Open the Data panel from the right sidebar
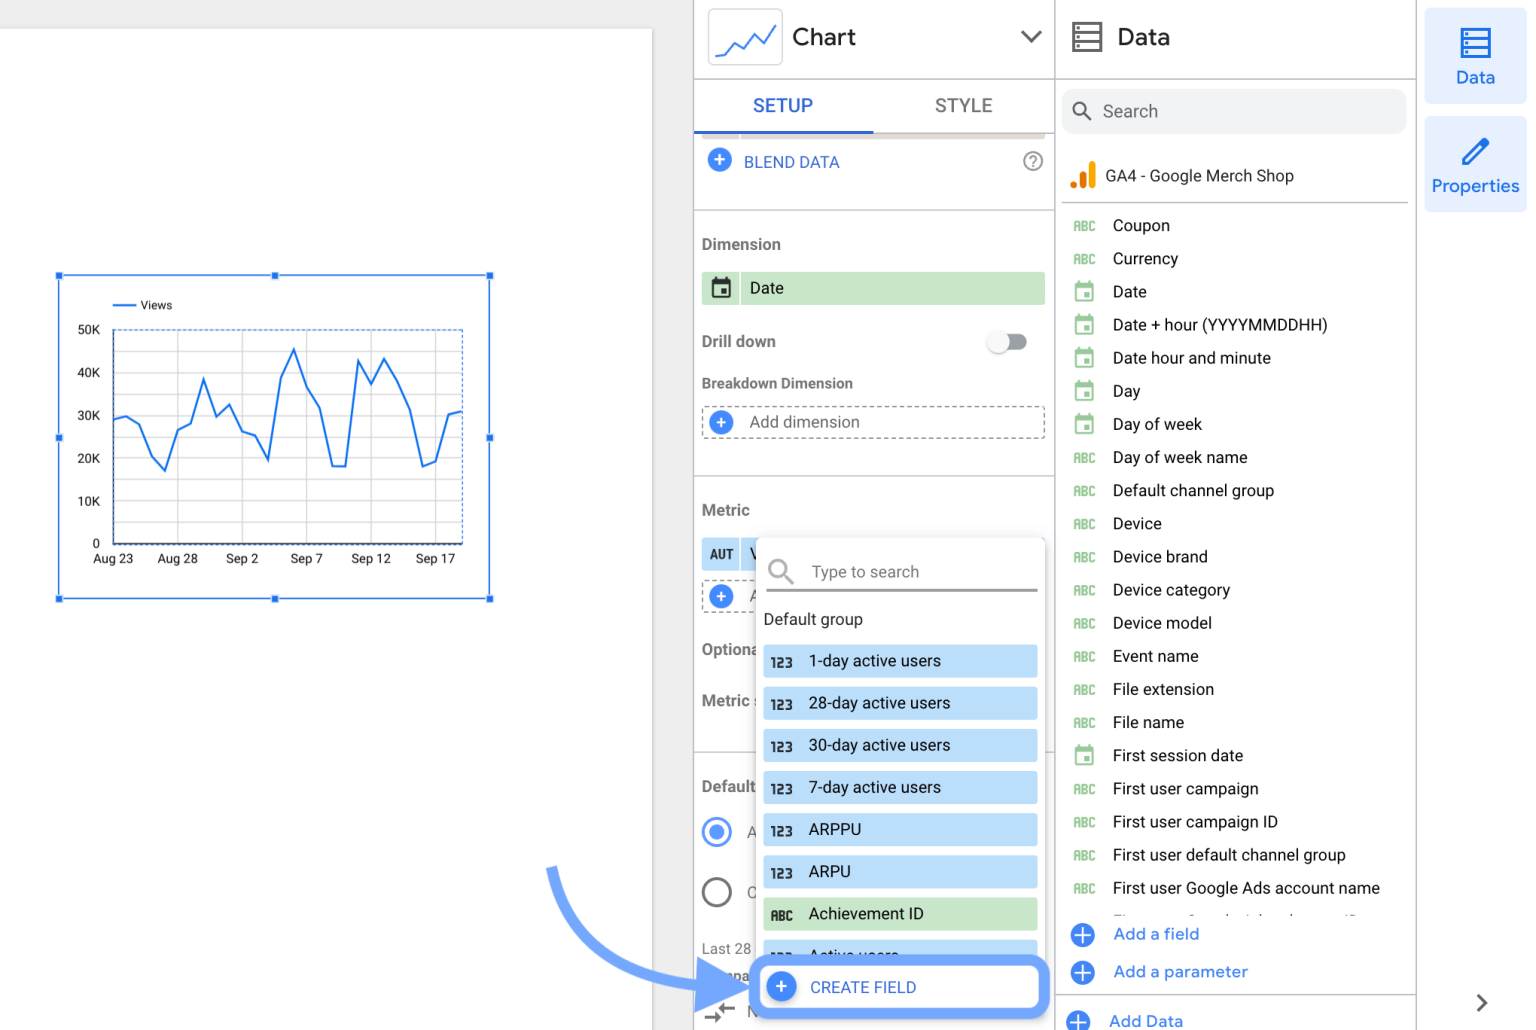The height and width of the screenshot is (1030, 1536). click(x=1475, y=55)
